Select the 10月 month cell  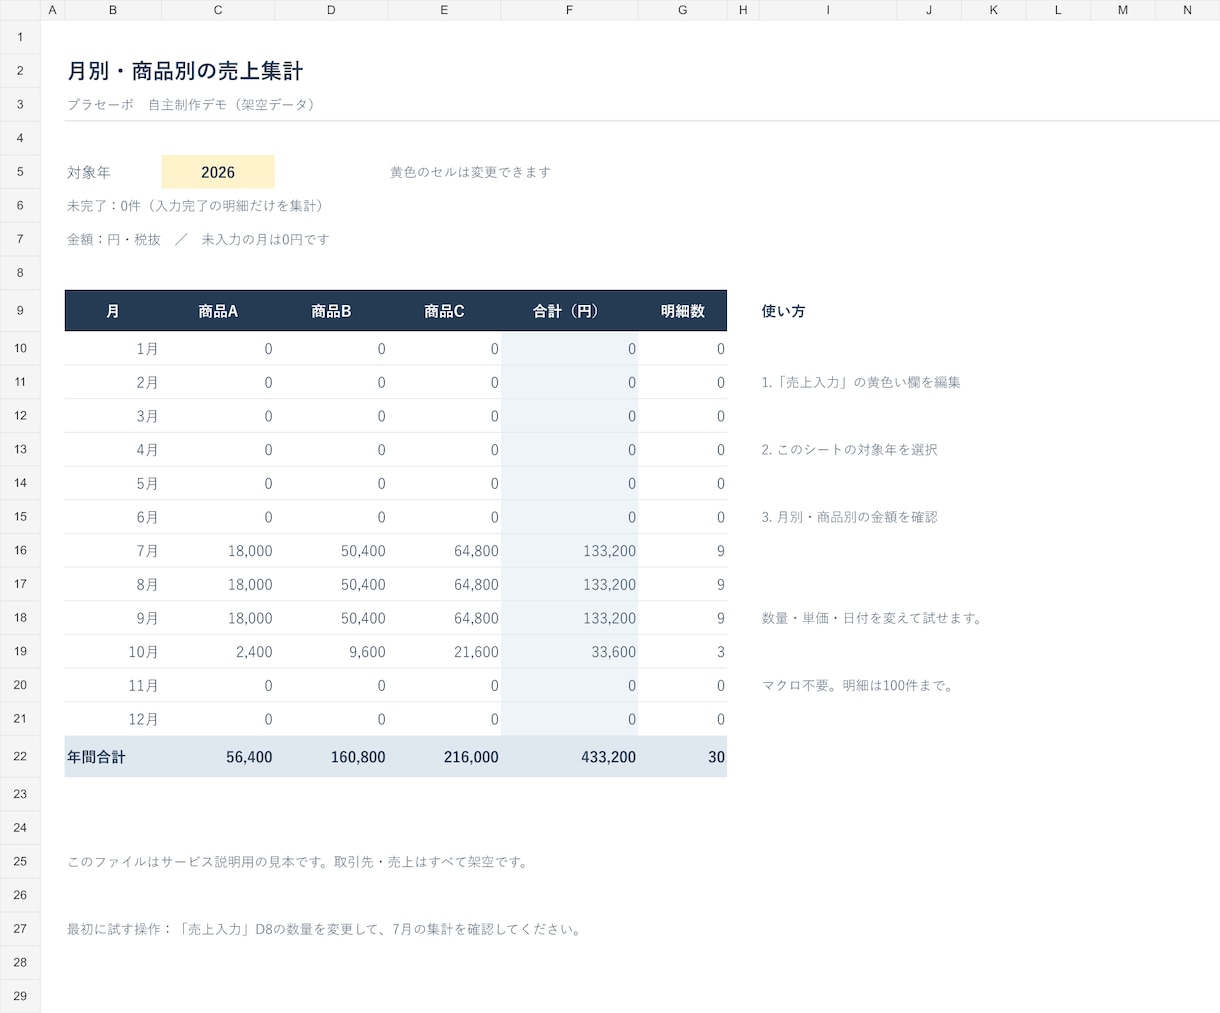click(113, 652)
